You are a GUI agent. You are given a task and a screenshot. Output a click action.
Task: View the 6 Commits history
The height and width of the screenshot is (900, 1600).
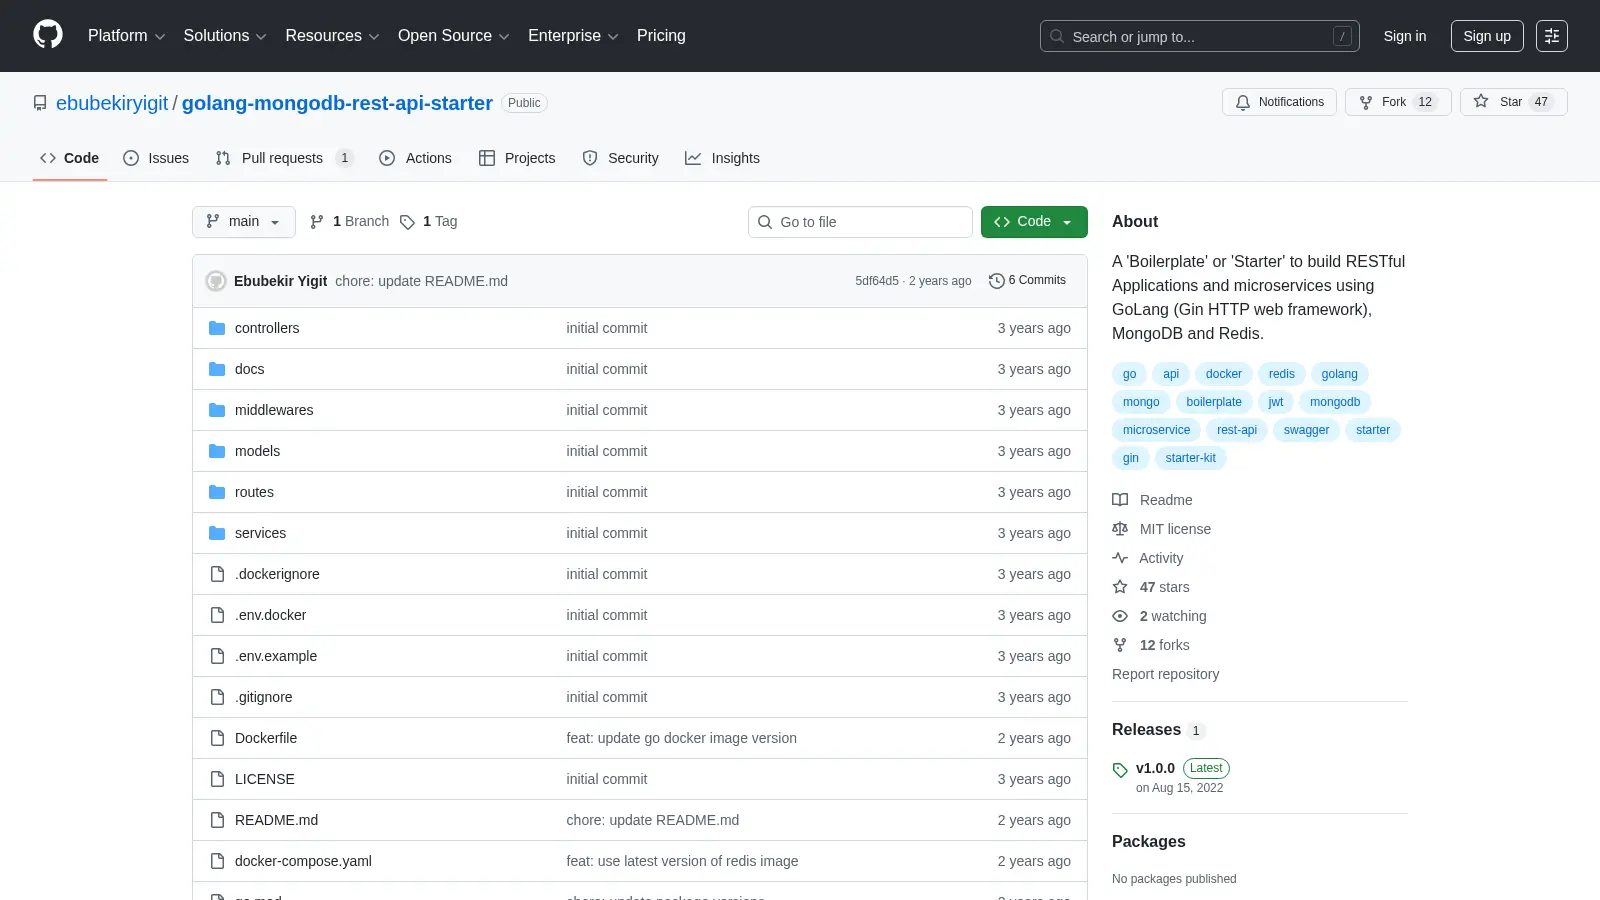1027,281
